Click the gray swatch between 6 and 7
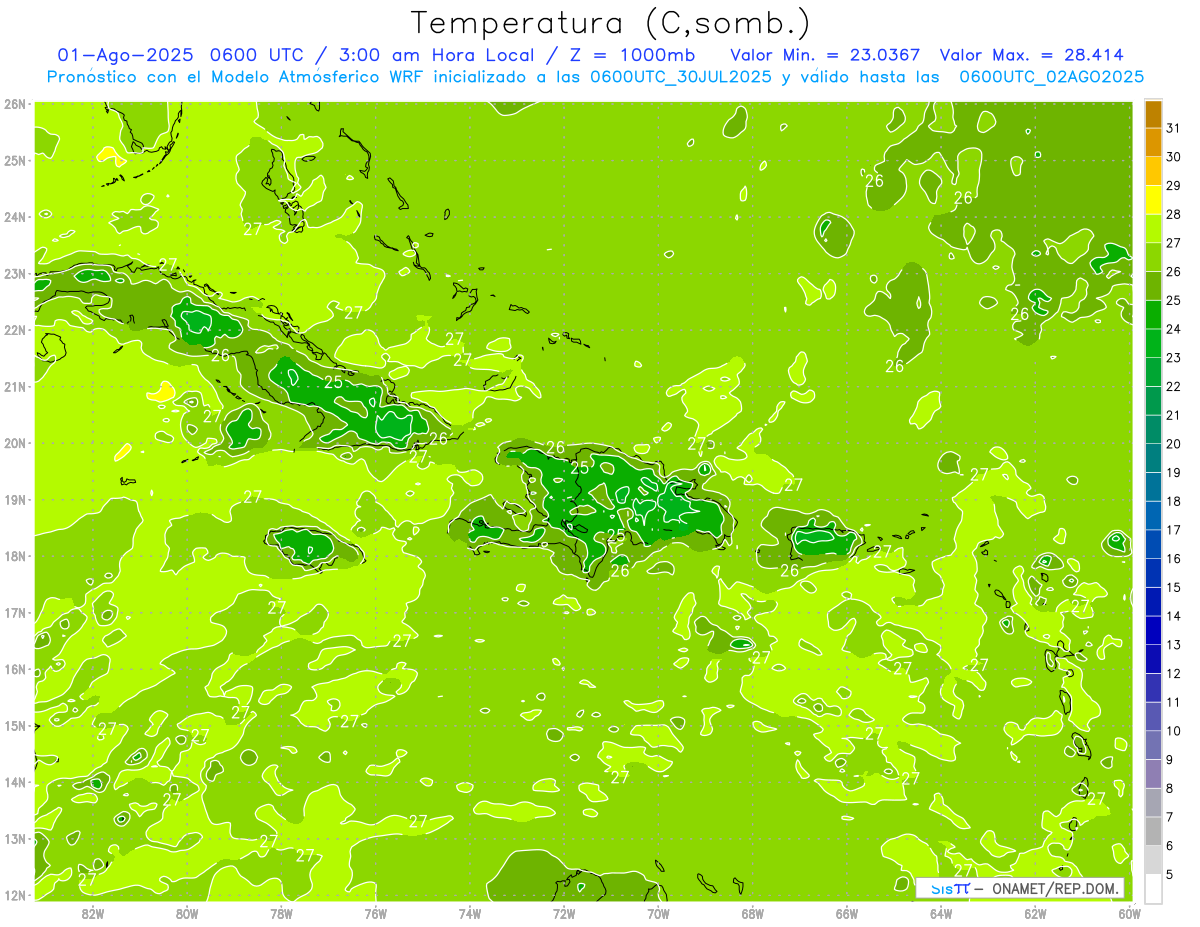Image resolution: width=1200 pixels, height=927 pixels. [1153, 831]
